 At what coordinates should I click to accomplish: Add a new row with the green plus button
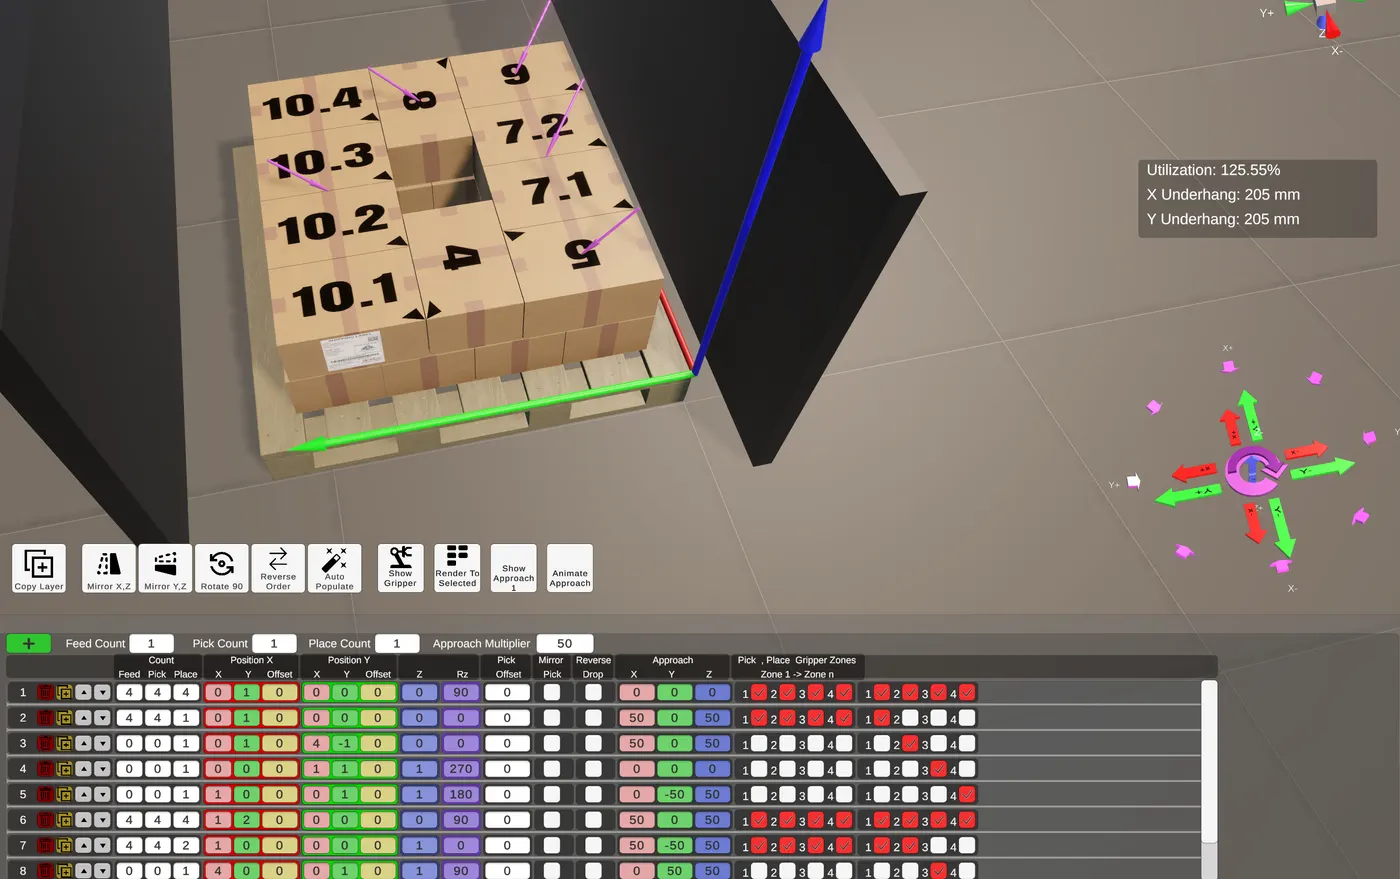coord(29,643)
